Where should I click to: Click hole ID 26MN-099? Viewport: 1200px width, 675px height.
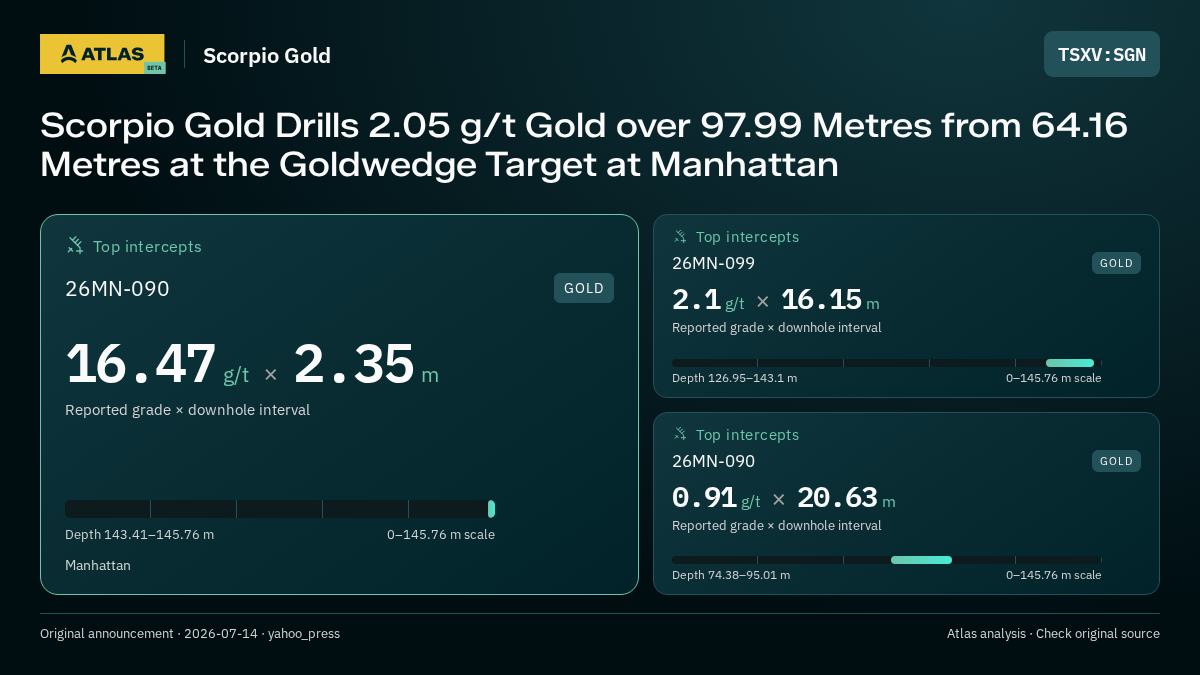pyautogui.click(x=713, y=263)
